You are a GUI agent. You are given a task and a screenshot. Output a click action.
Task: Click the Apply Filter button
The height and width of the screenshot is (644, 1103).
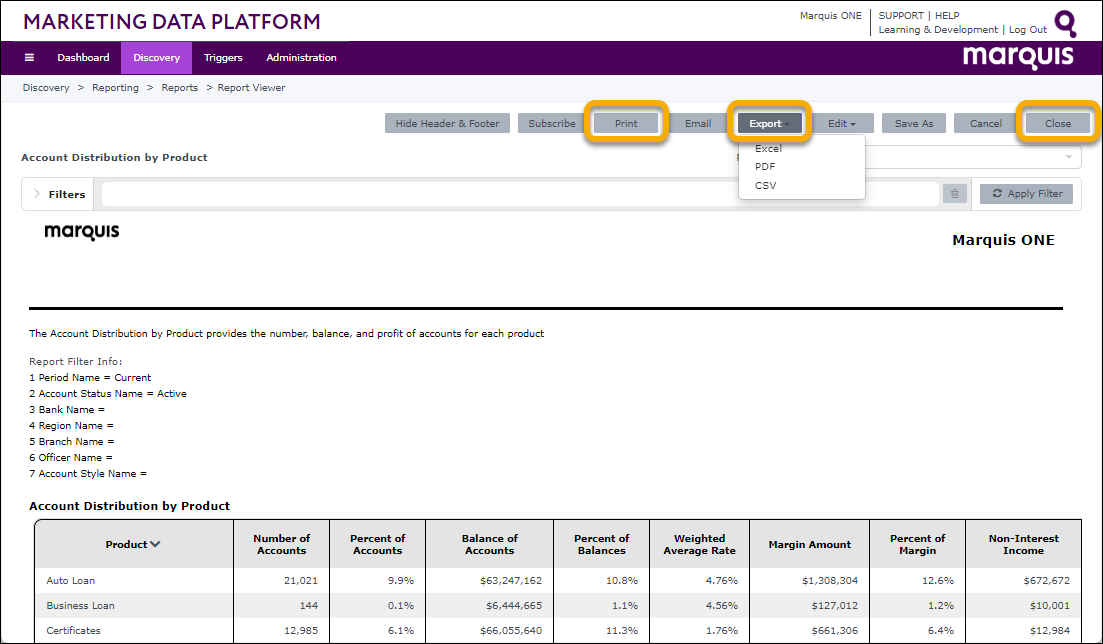click(x=1026, y=194)
